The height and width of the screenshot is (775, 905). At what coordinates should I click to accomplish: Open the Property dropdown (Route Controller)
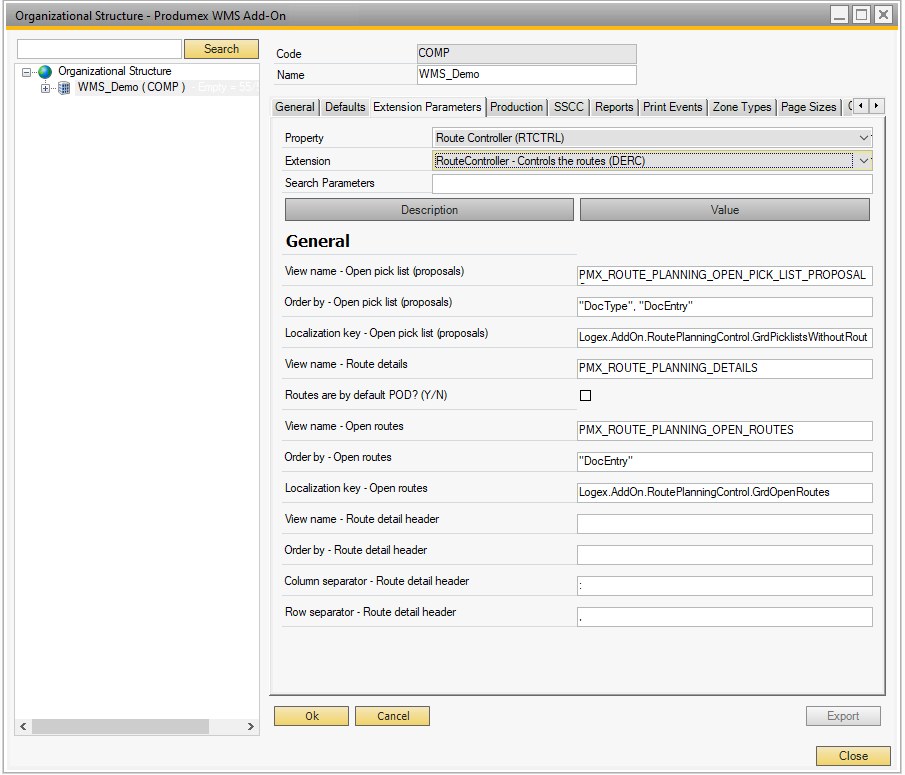pos(864,138)
